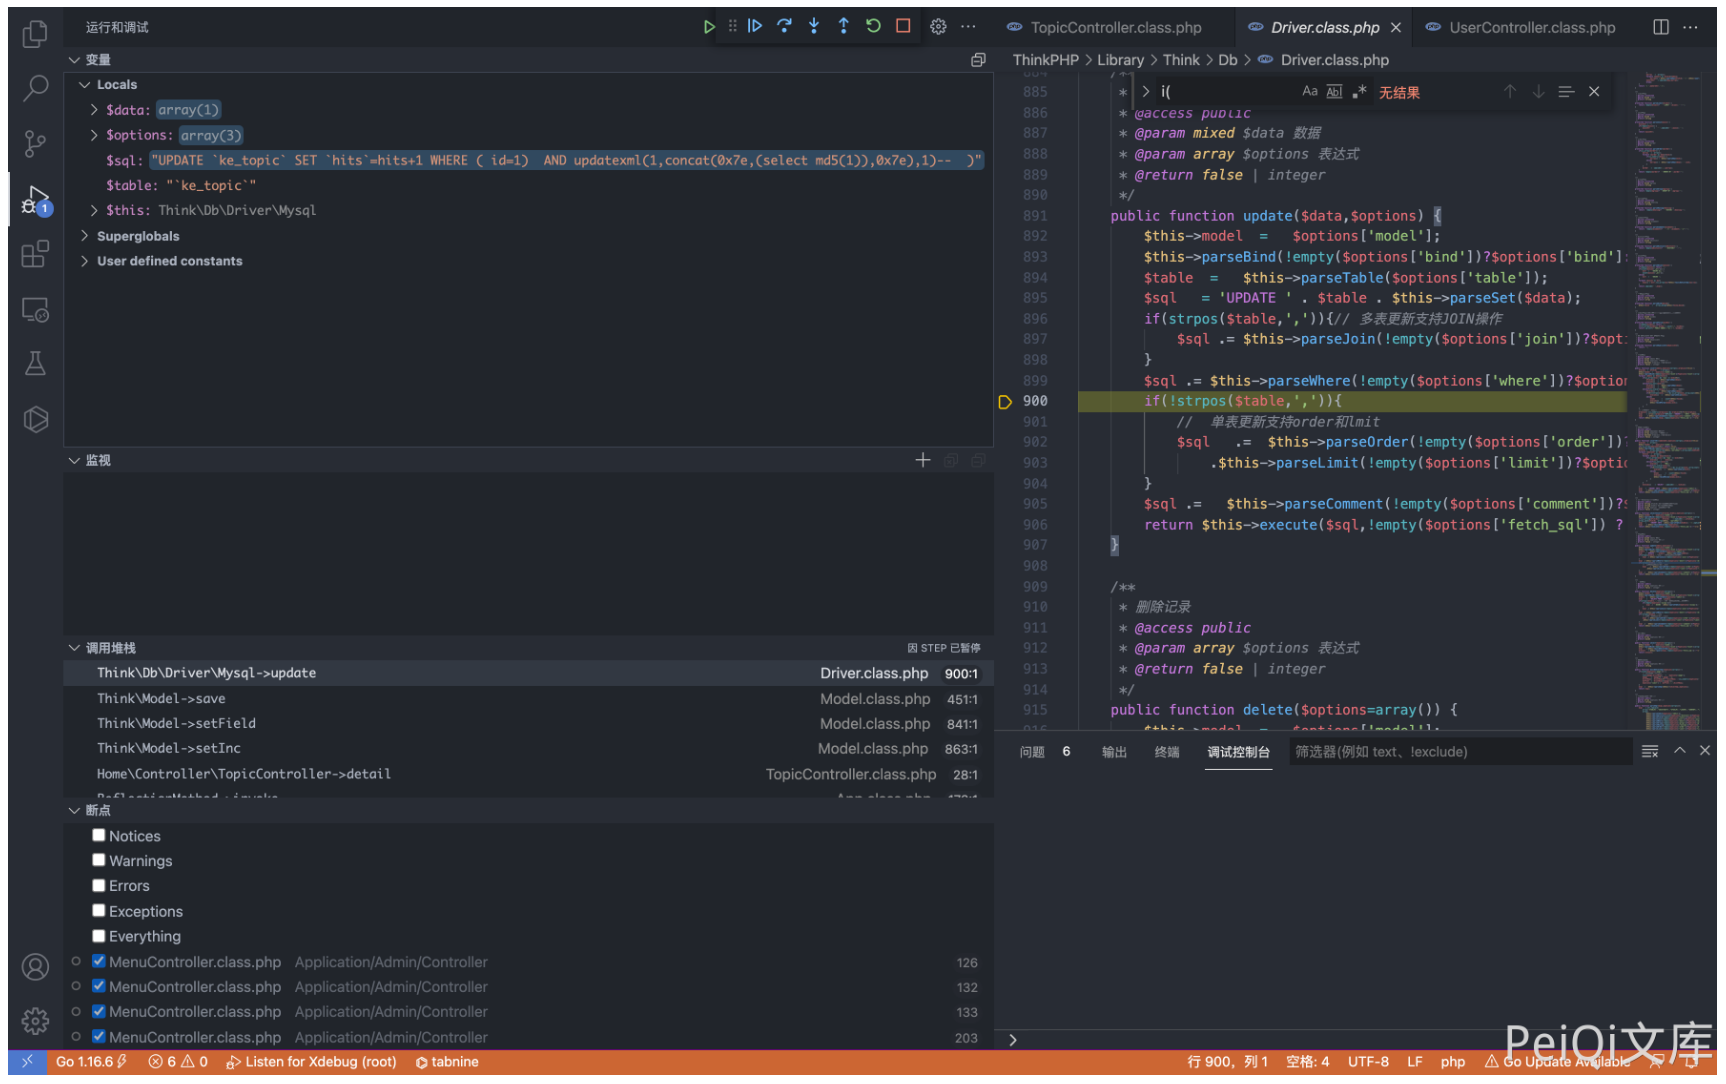Click the Step Into debug icon
The width and height of the screenshot is (1726, 1084).
coord(814,27)
